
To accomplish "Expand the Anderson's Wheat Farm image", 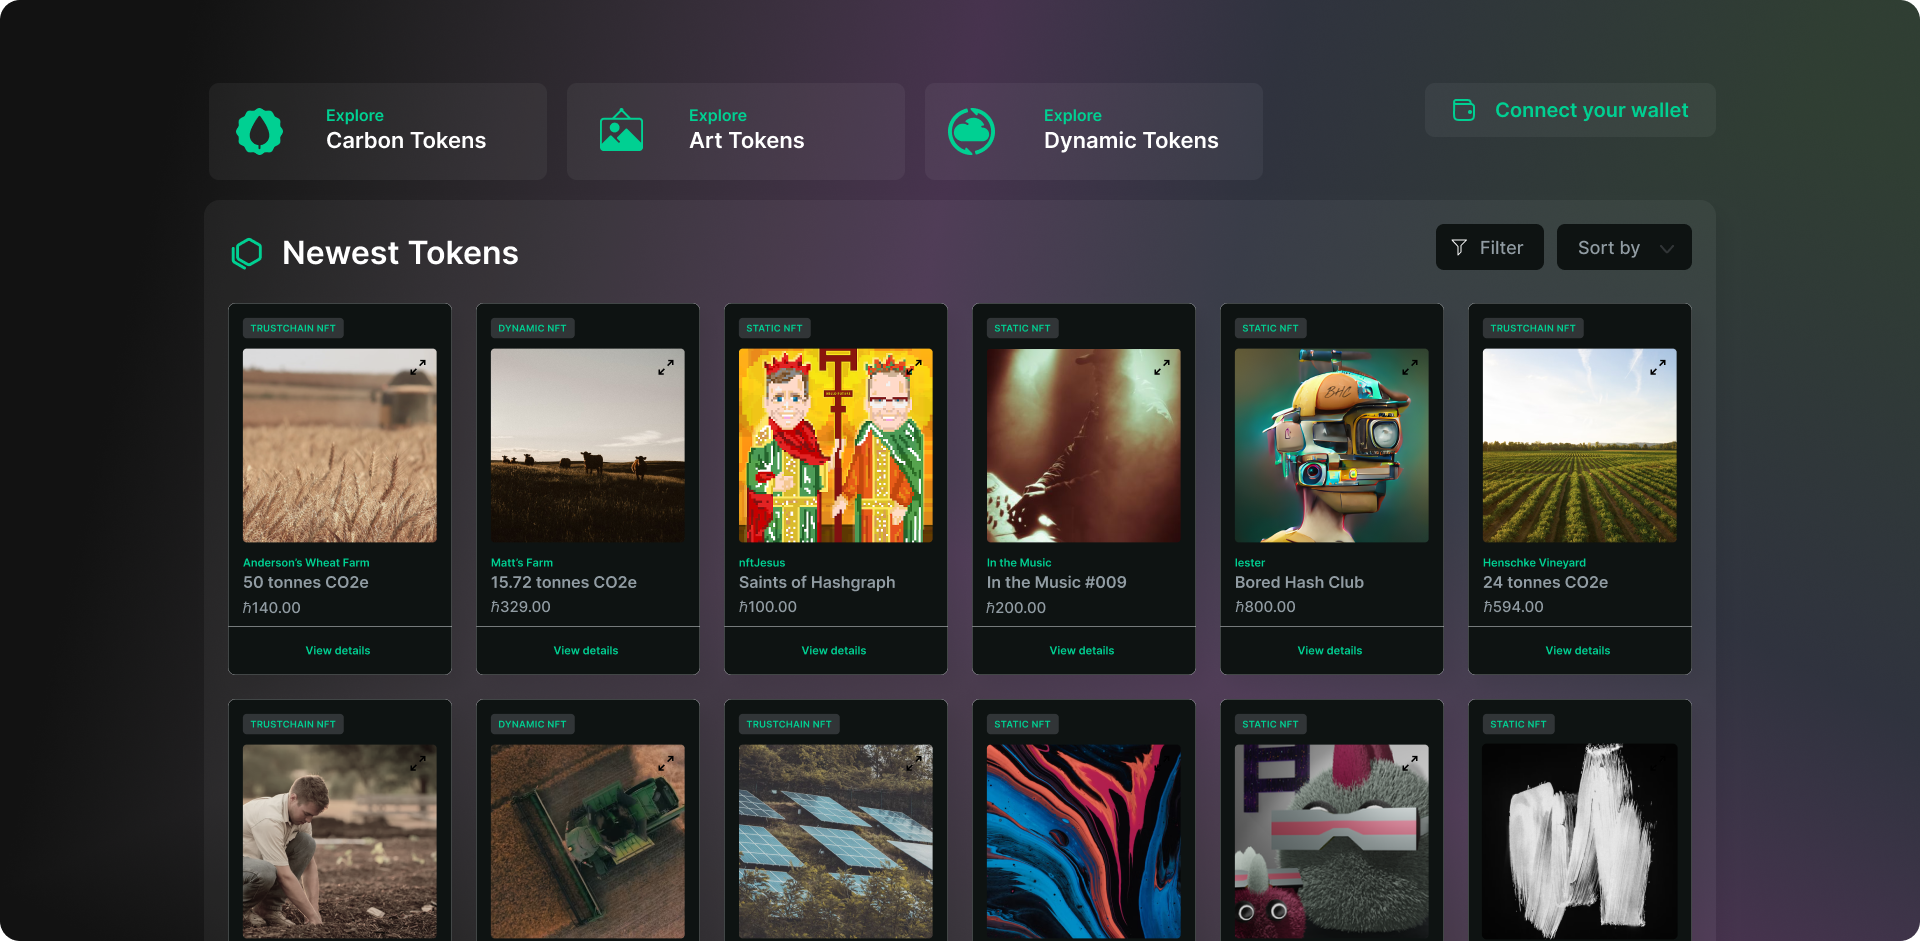I will (418, 368).
